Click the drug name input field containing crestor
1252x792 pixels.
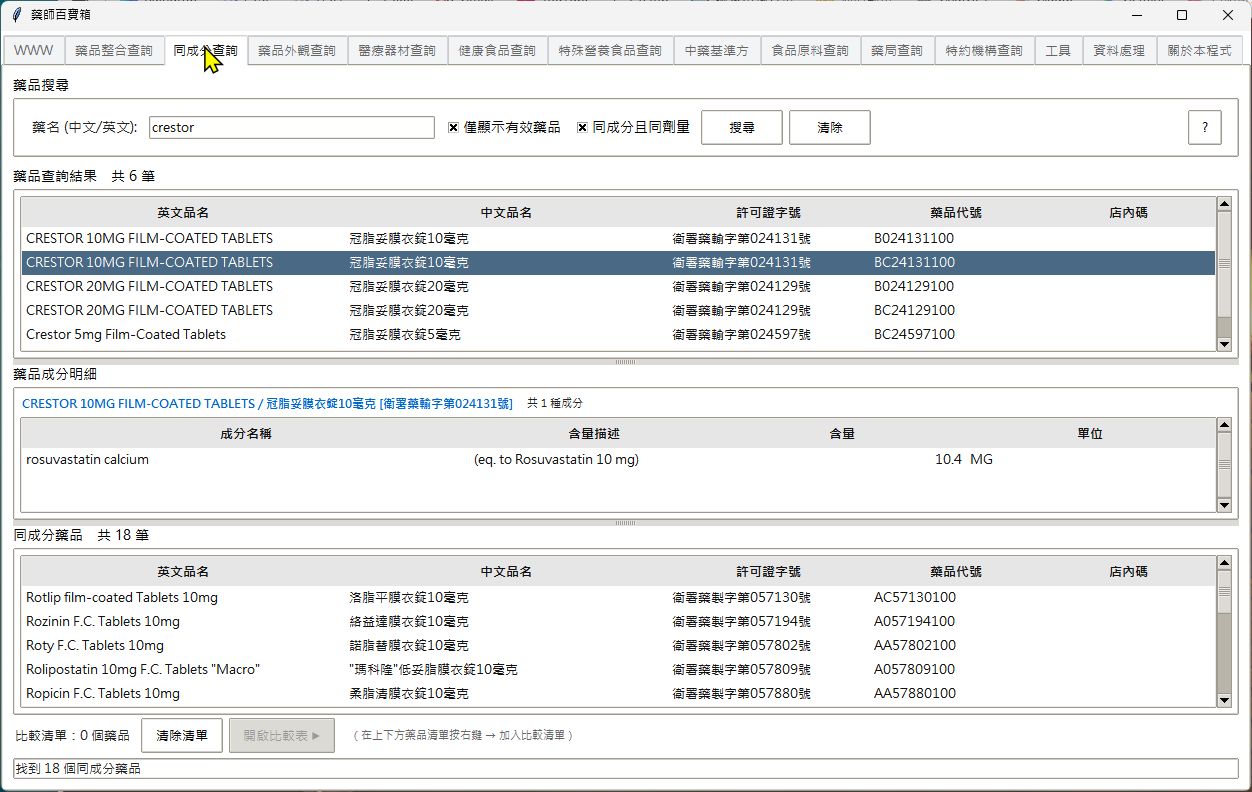(291, 128)
